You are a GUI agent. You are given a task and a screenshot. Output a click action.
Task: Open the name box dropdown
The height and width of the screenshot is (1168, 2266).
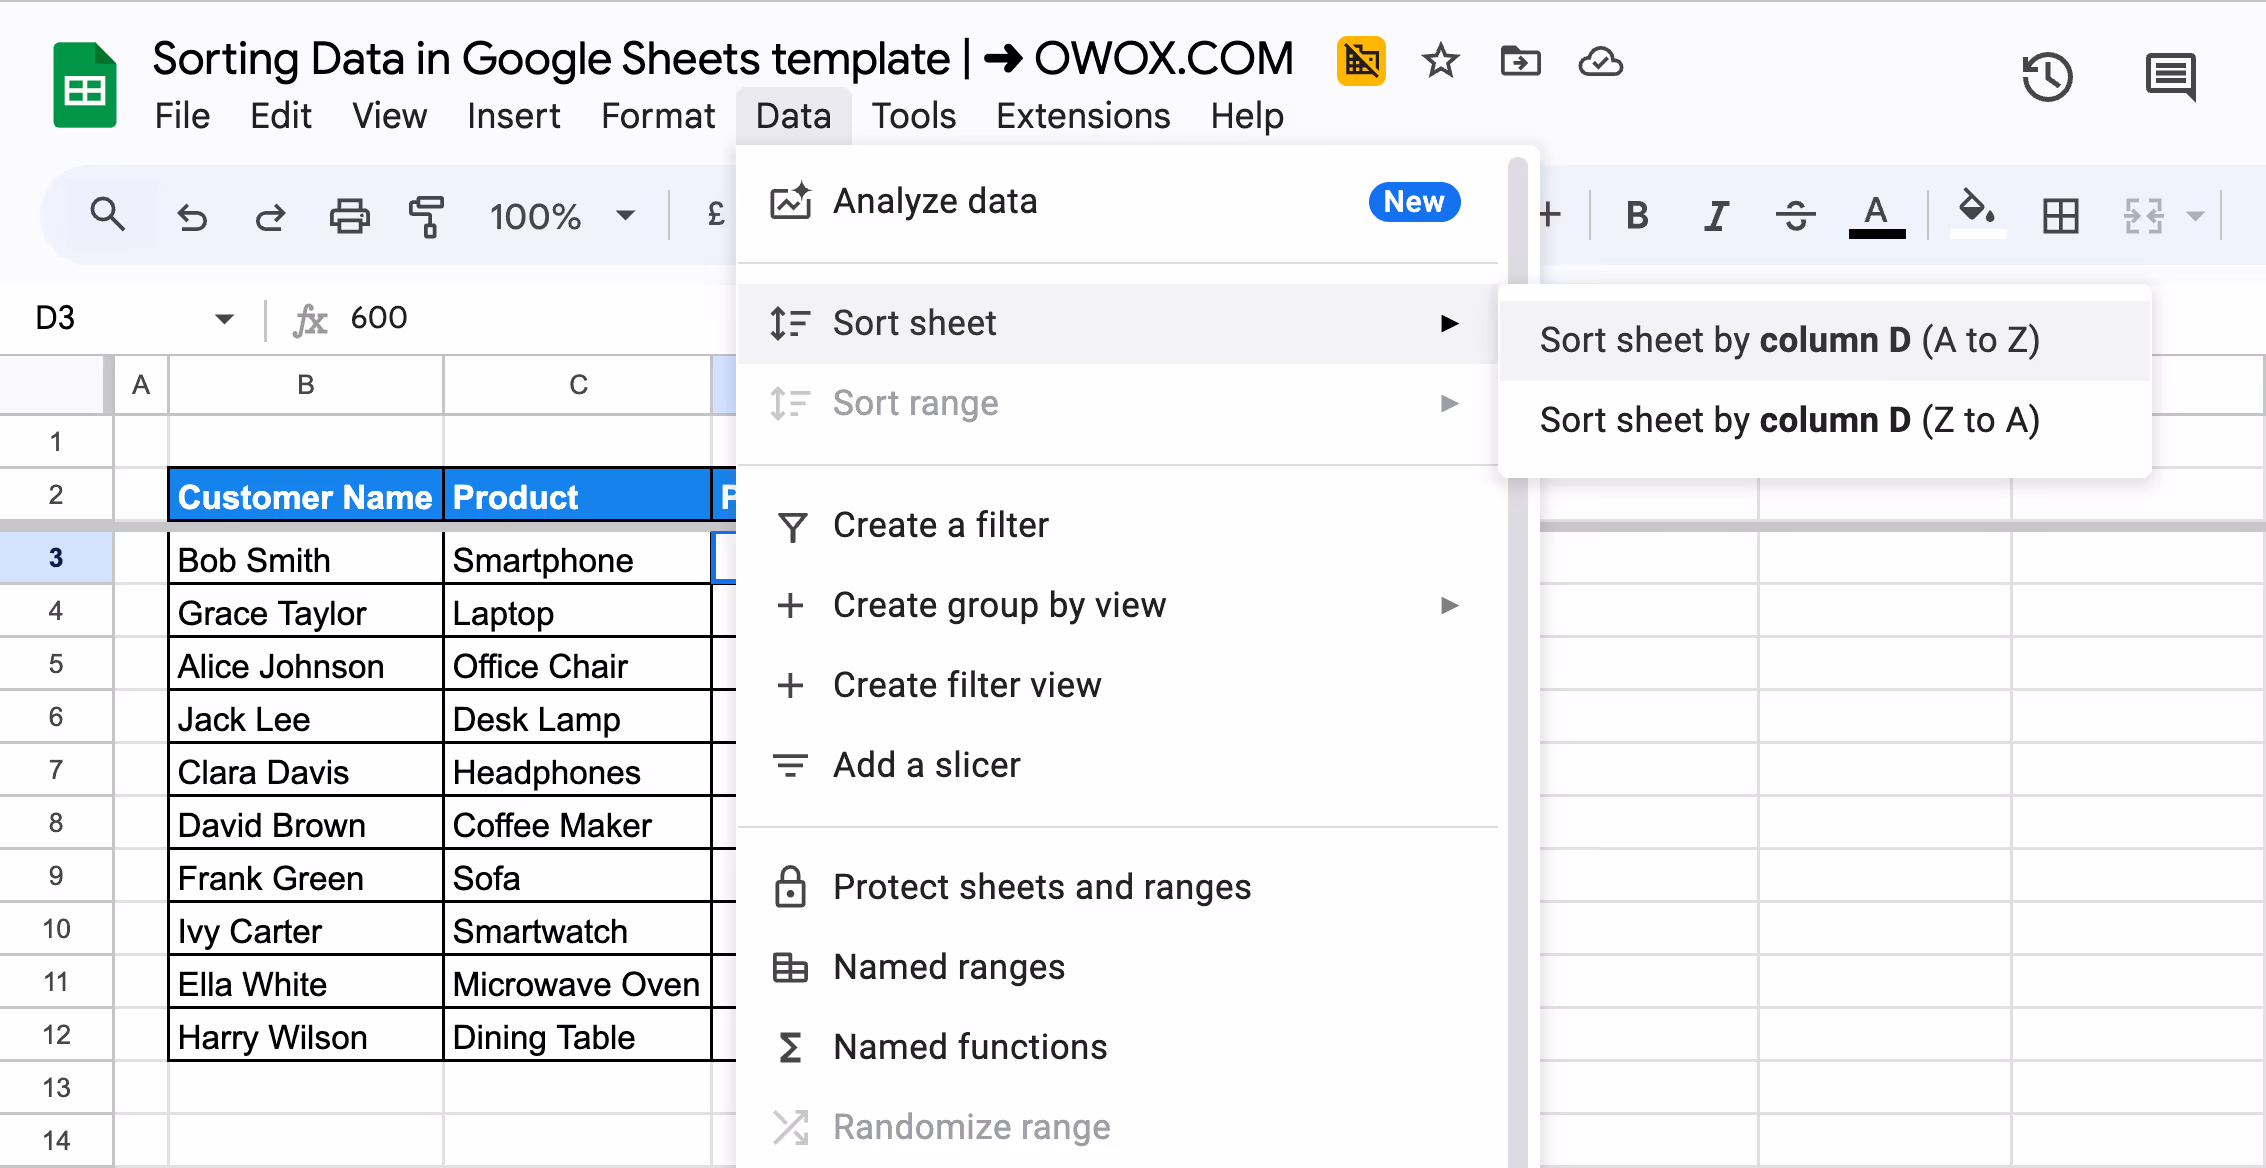tap(226, 318)
